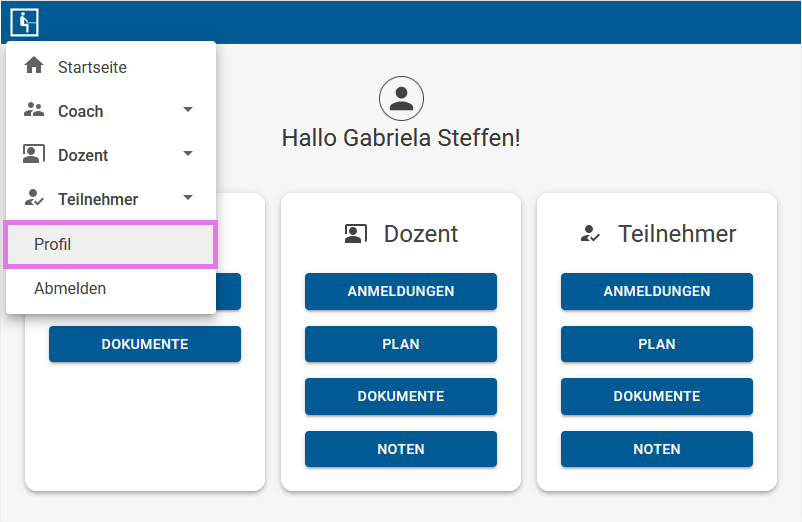802x522 pixels.
Task: Click the presenter icon beside Dozent menu item
Action: 34,154
